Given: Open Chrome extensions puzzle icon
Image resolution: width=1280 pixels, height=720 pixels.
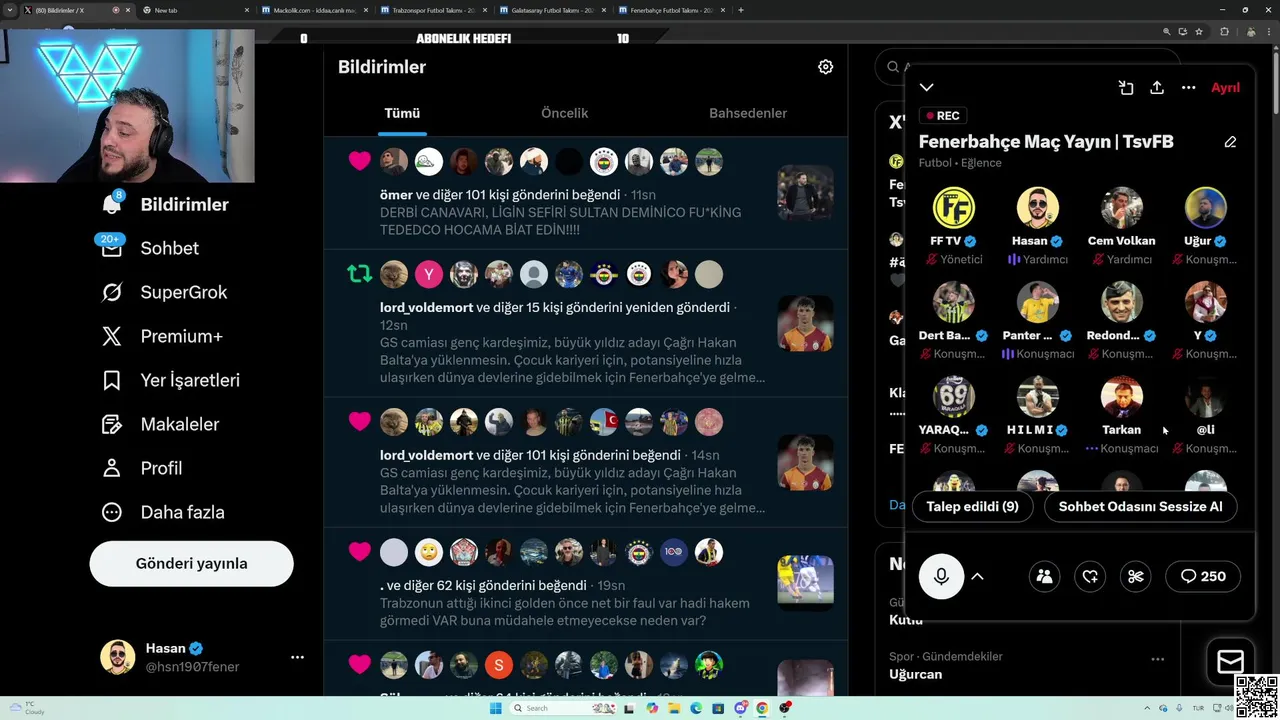Looking at the screenshot, I should click(x=1224, y=32).
